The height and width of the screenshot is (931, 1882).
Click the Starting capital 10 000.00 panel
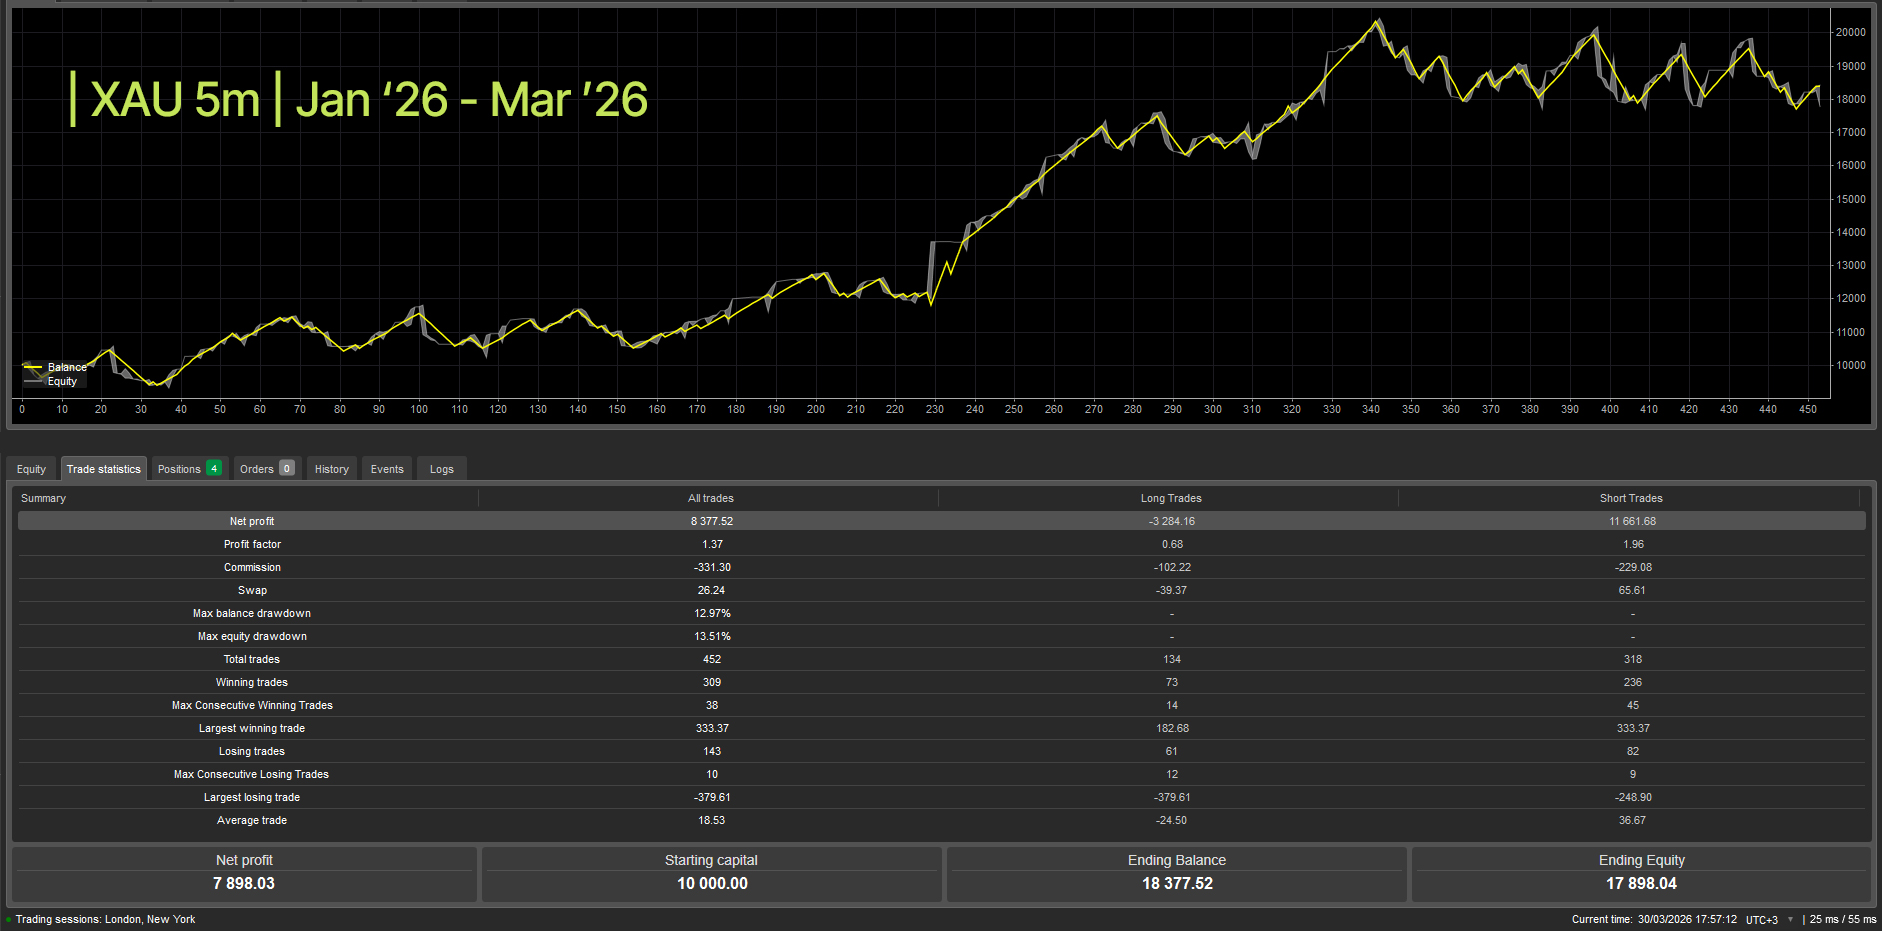tap(711, 872)
